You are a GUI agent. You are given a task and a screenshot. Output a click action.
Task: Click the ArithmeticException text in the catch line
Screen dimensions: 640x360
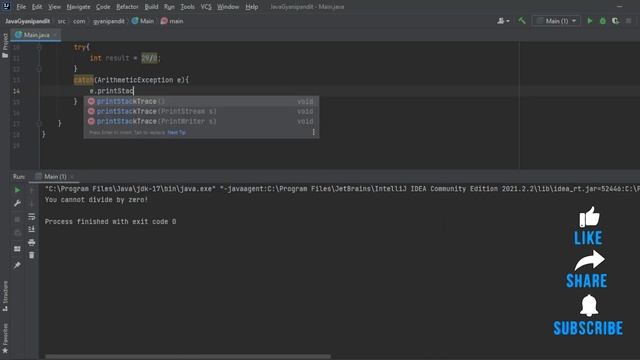[135, 80]
